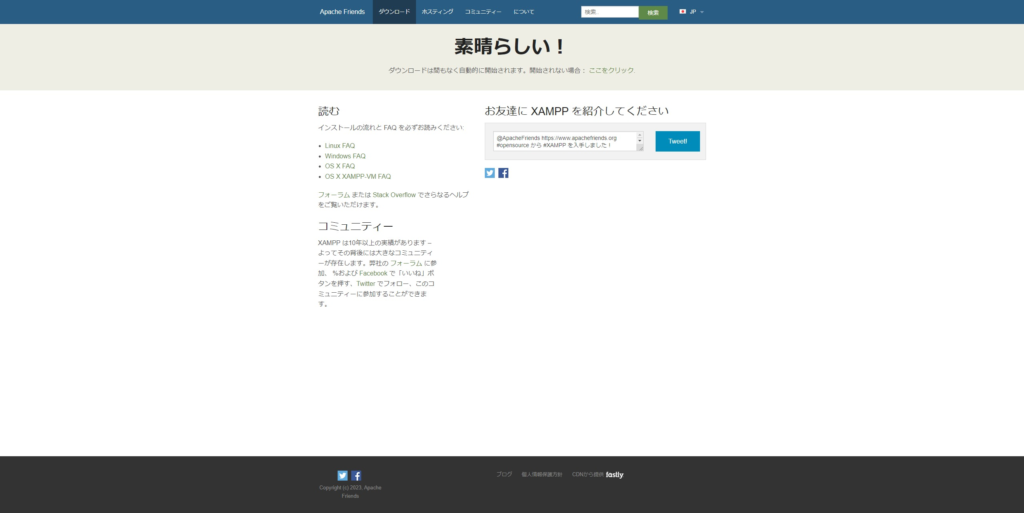The image size is (1024, 513).
Task: Click the CDNから提供 footer text
Action: tap(588, 474)
